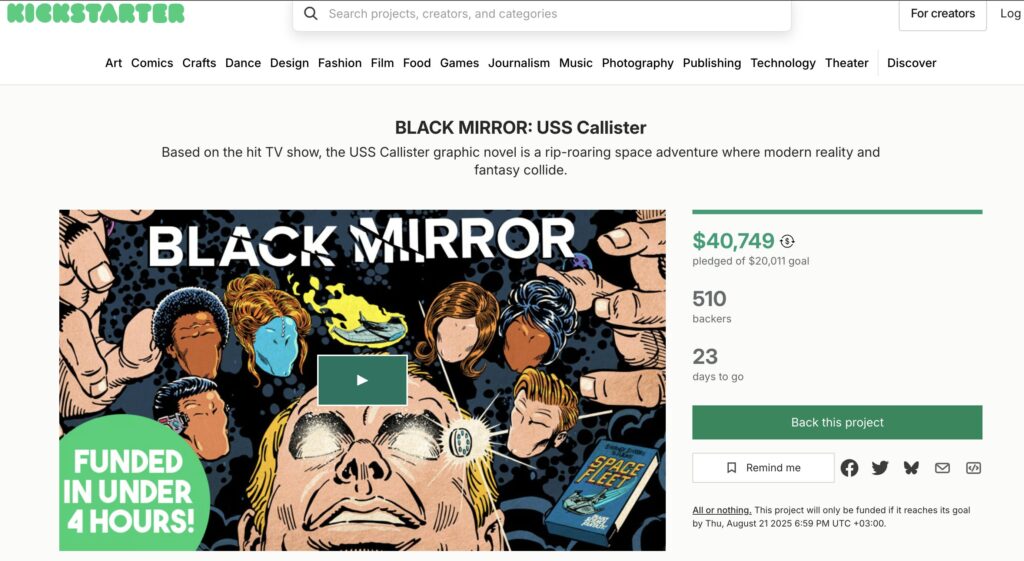Click the magnifier search icon

pos(311,14)
